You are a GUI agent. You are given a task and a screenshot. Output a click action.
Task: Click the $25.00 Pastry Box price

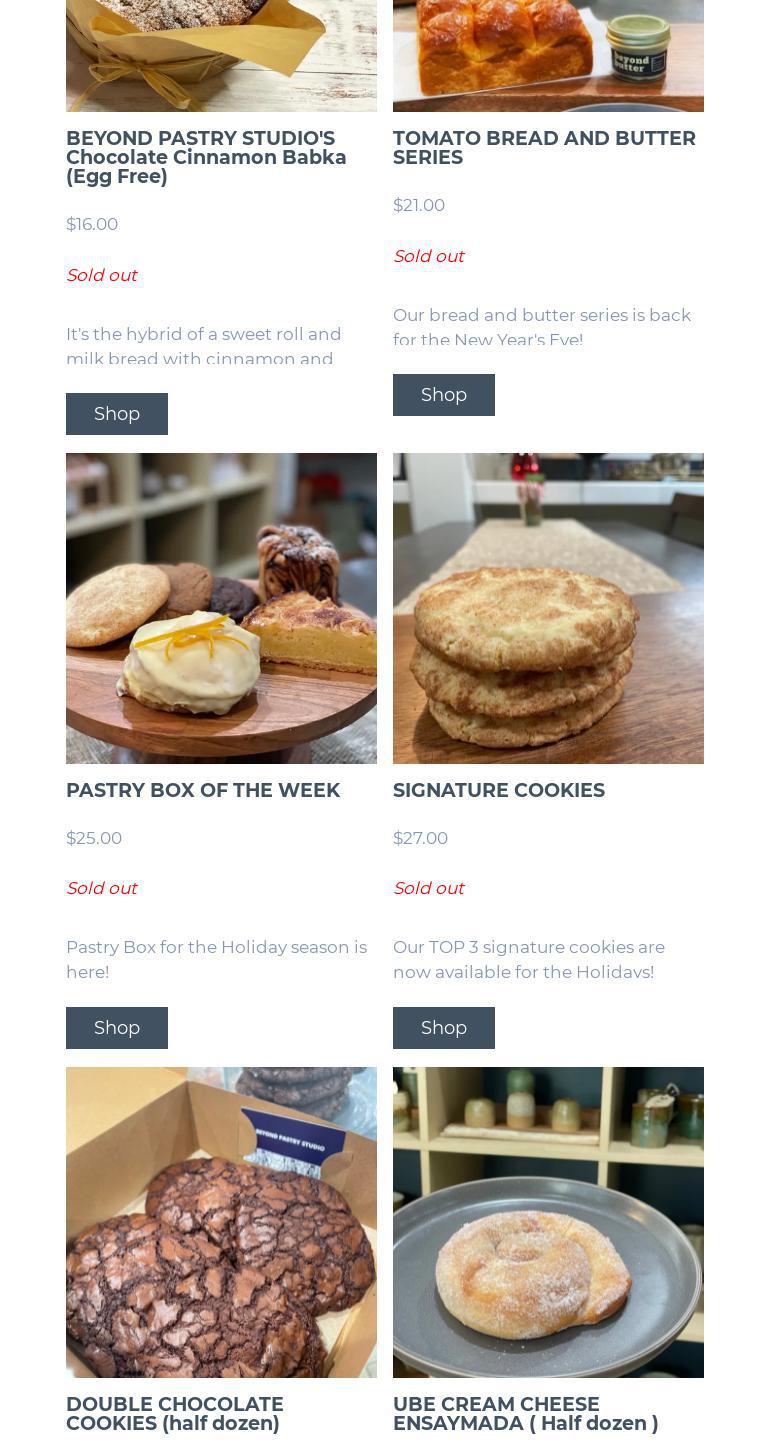point(94,838)
